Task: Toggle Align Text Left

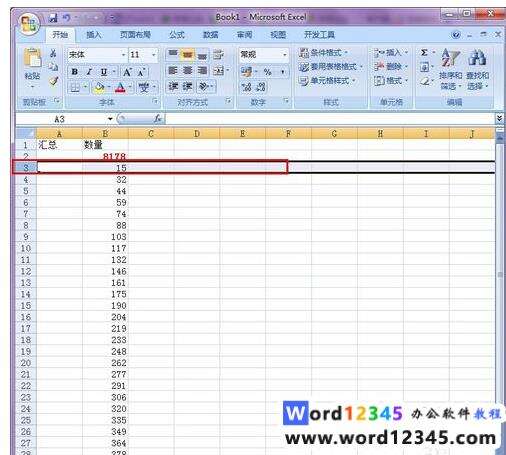Action: coord(172,70)
